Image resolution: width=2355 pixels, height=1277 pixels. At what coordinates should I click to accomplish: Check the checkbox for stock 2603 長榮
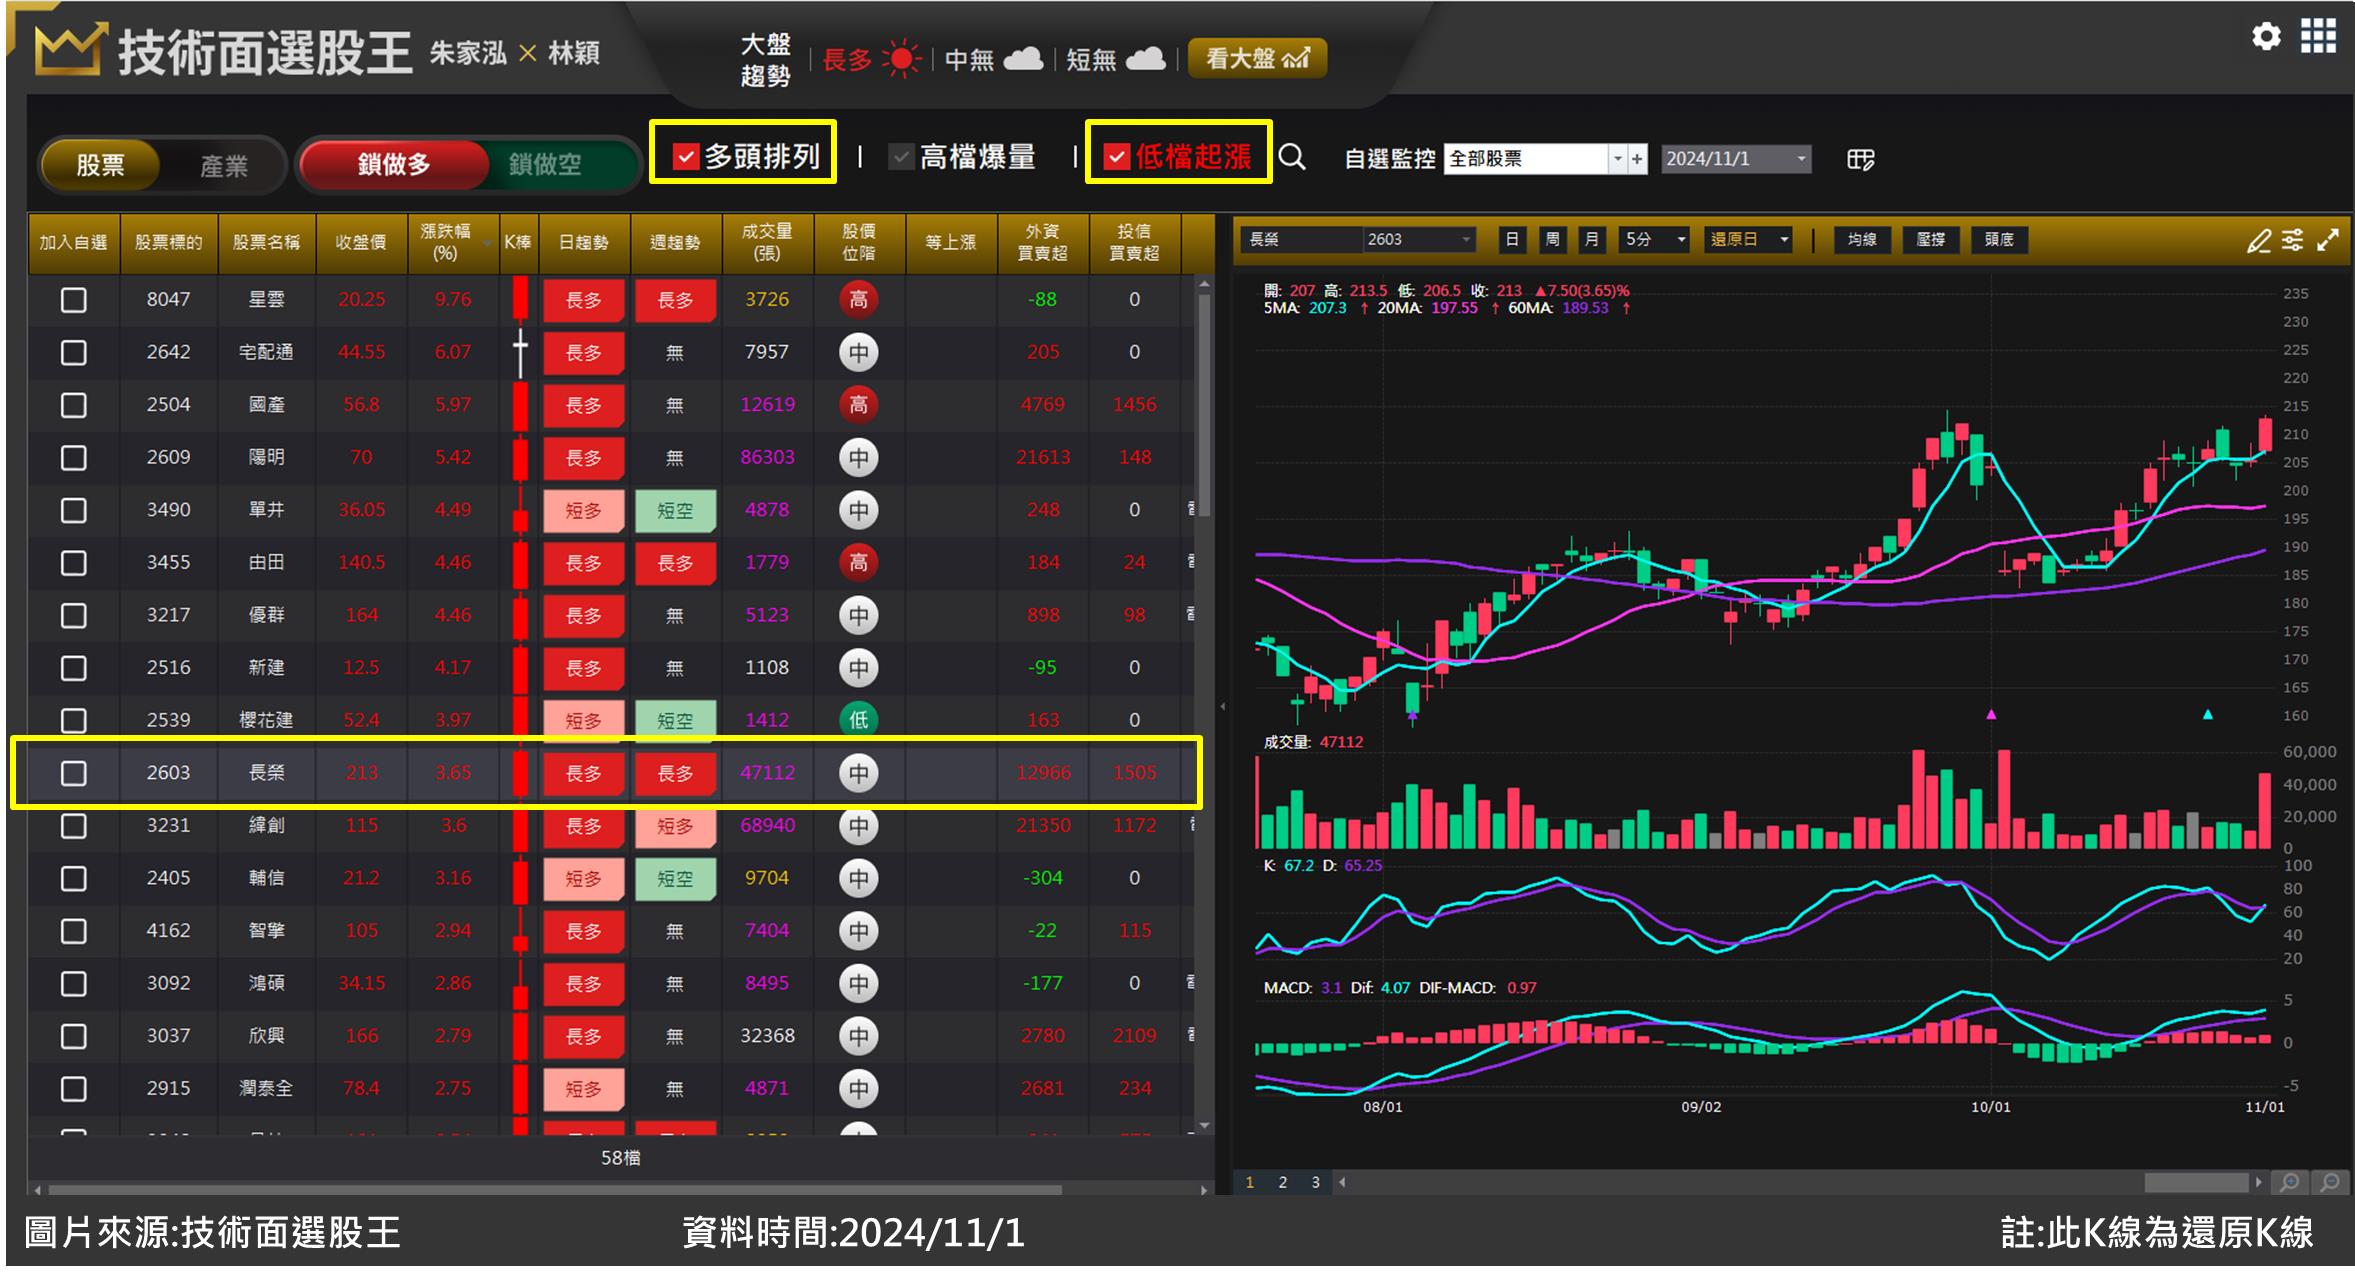tap(73, 773)
